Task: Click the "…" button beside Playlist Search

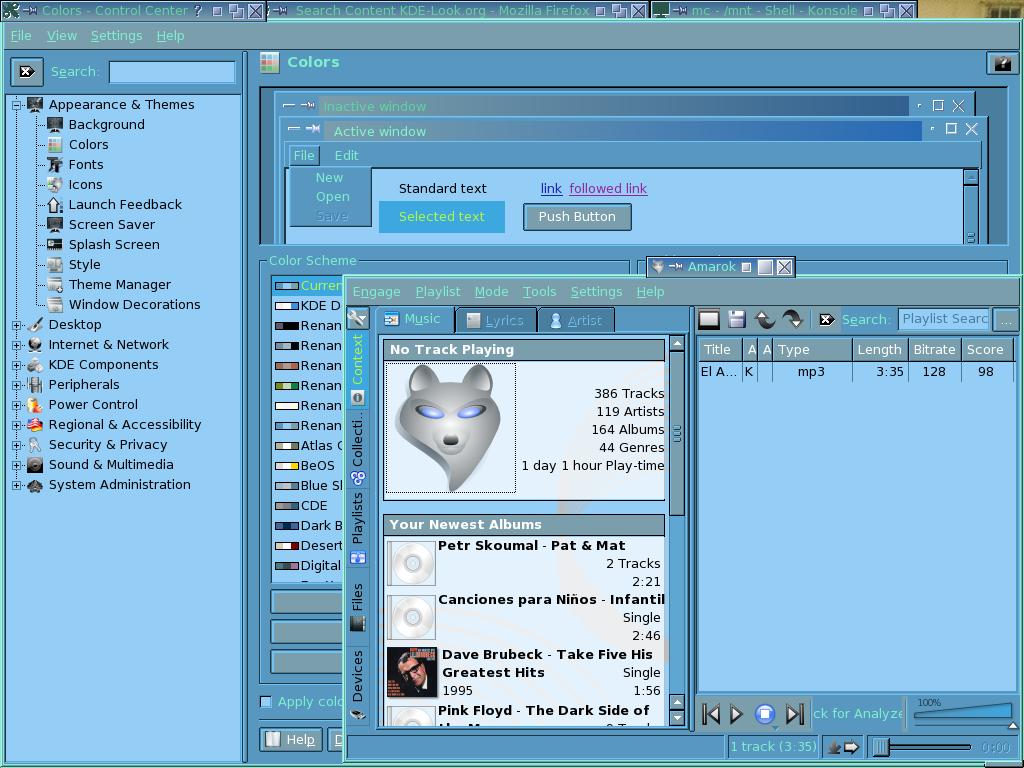Action: (x=1006, y=319)
